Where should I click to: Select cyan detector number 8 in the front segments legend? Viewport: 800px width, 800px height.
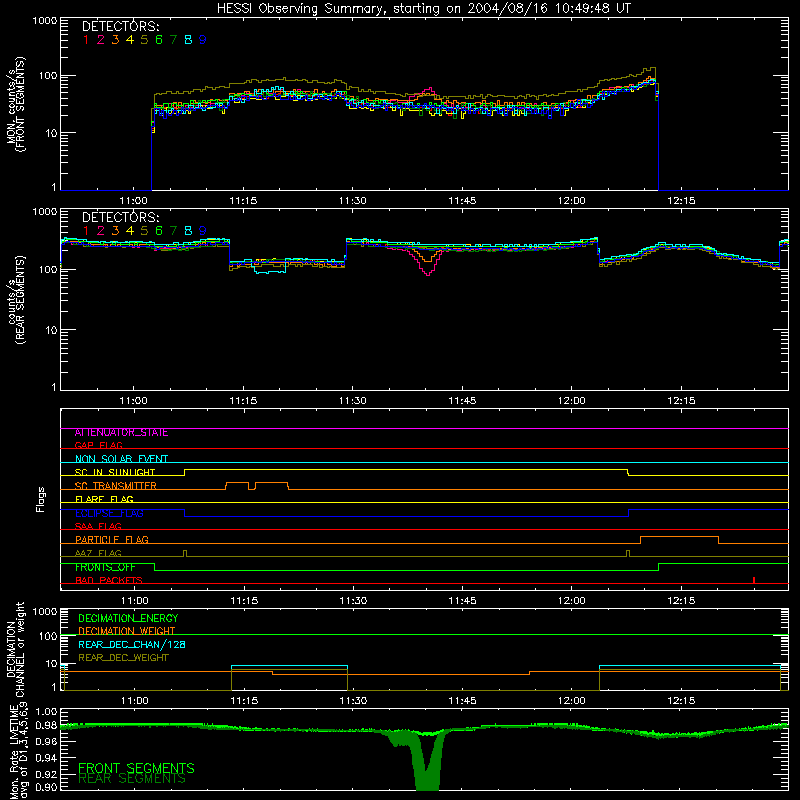[188, 40]
